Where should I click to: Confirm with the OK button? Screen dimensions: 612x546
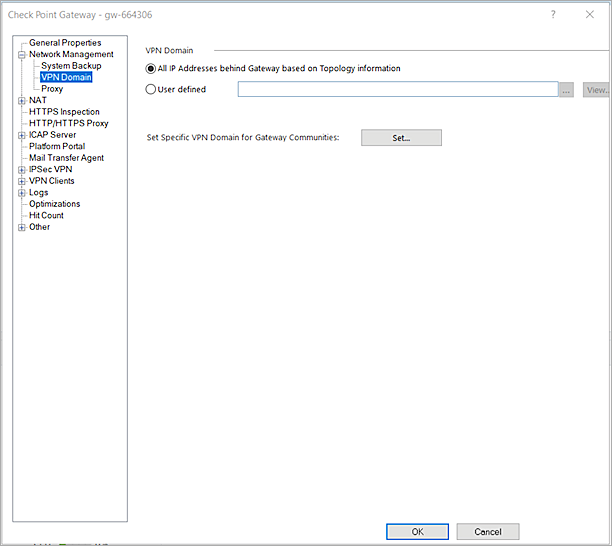tap(417, 532)
